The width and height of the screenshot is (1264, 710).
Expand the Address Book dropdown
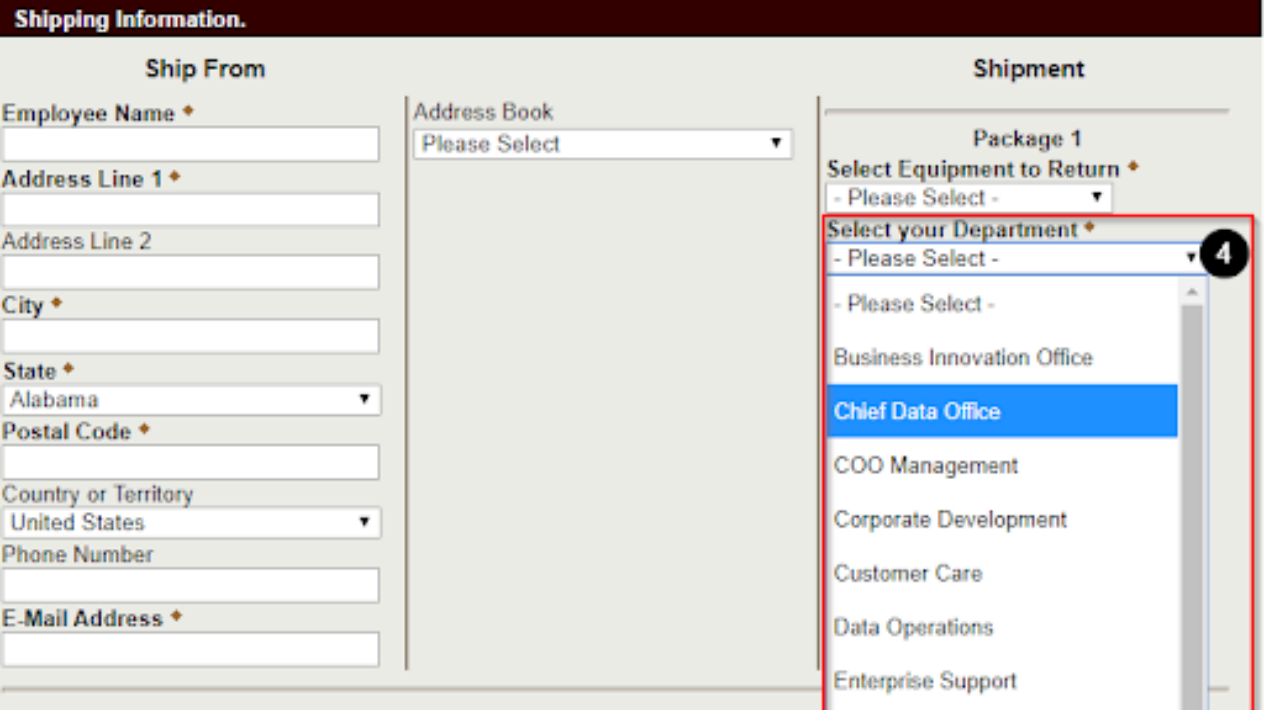602,144
